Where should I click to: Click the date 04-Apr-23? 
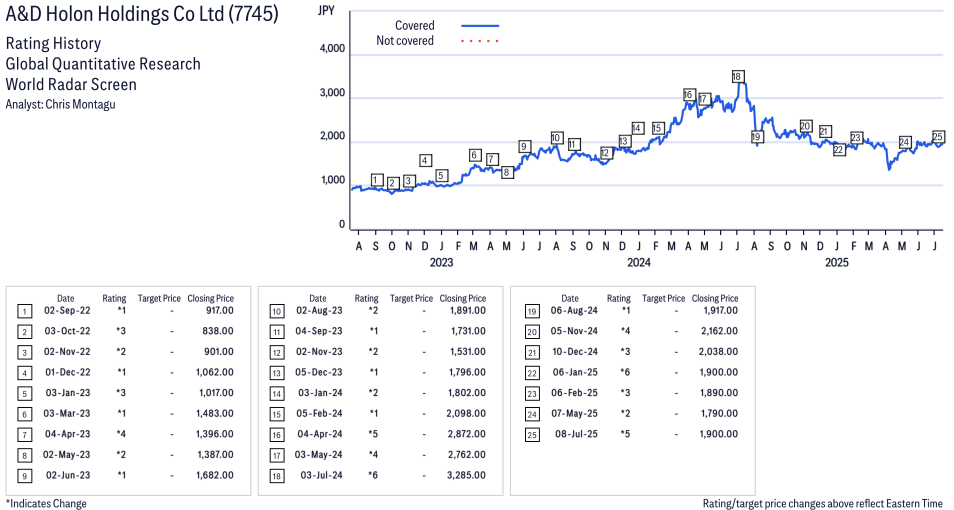(x=68, y=435)
